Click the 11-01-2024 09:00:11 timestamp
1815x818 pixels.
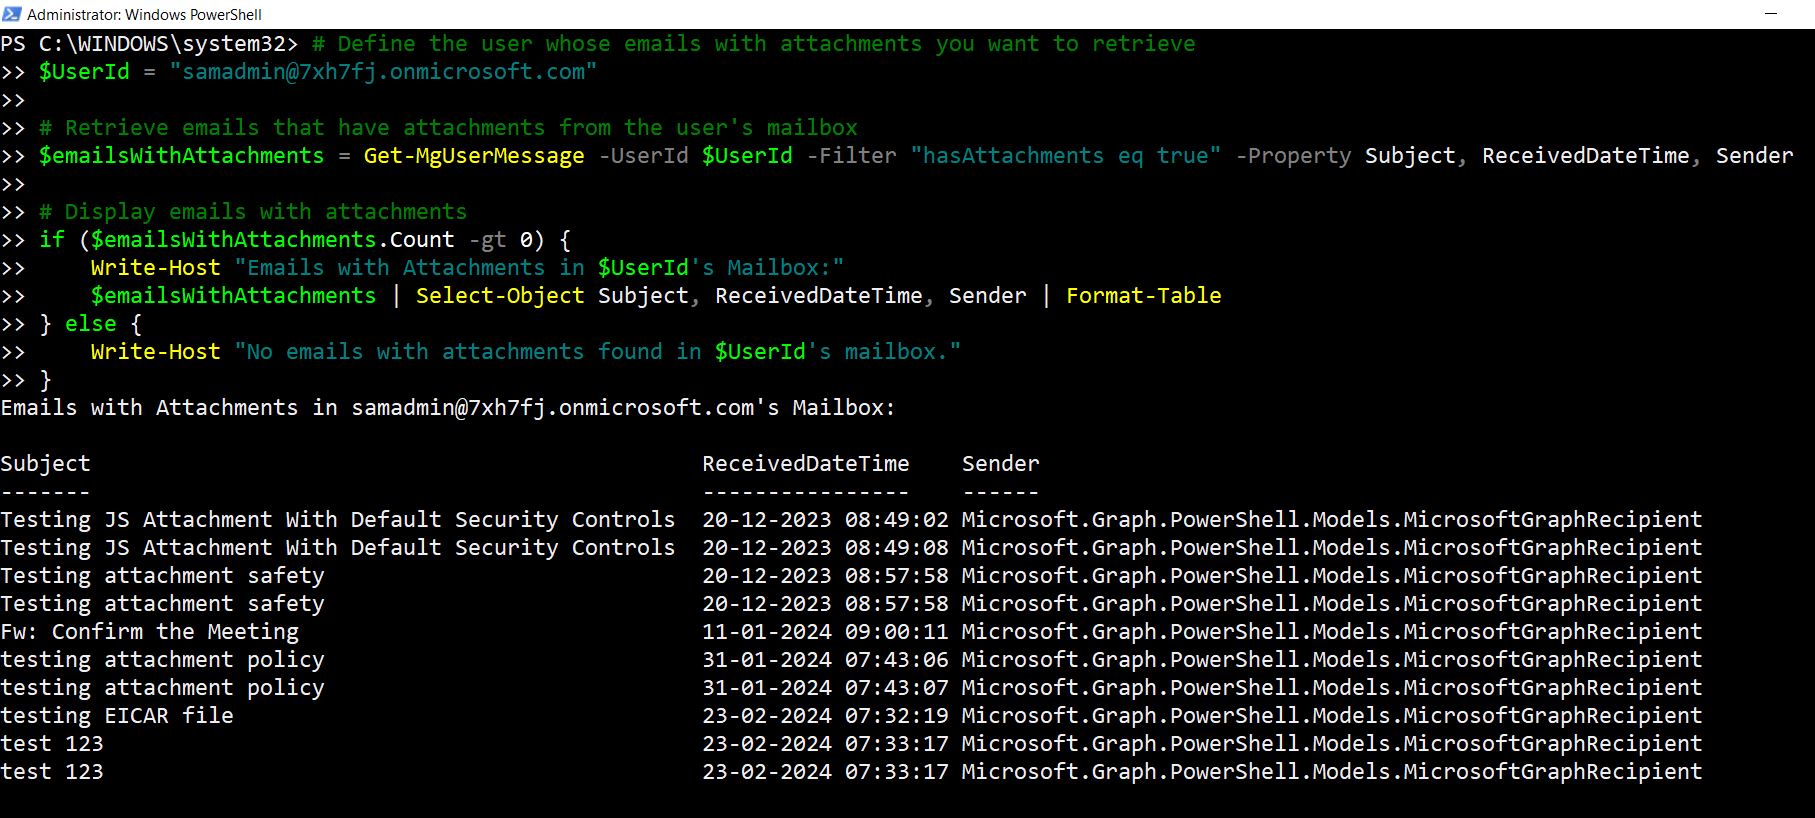[x=824, y=632]
